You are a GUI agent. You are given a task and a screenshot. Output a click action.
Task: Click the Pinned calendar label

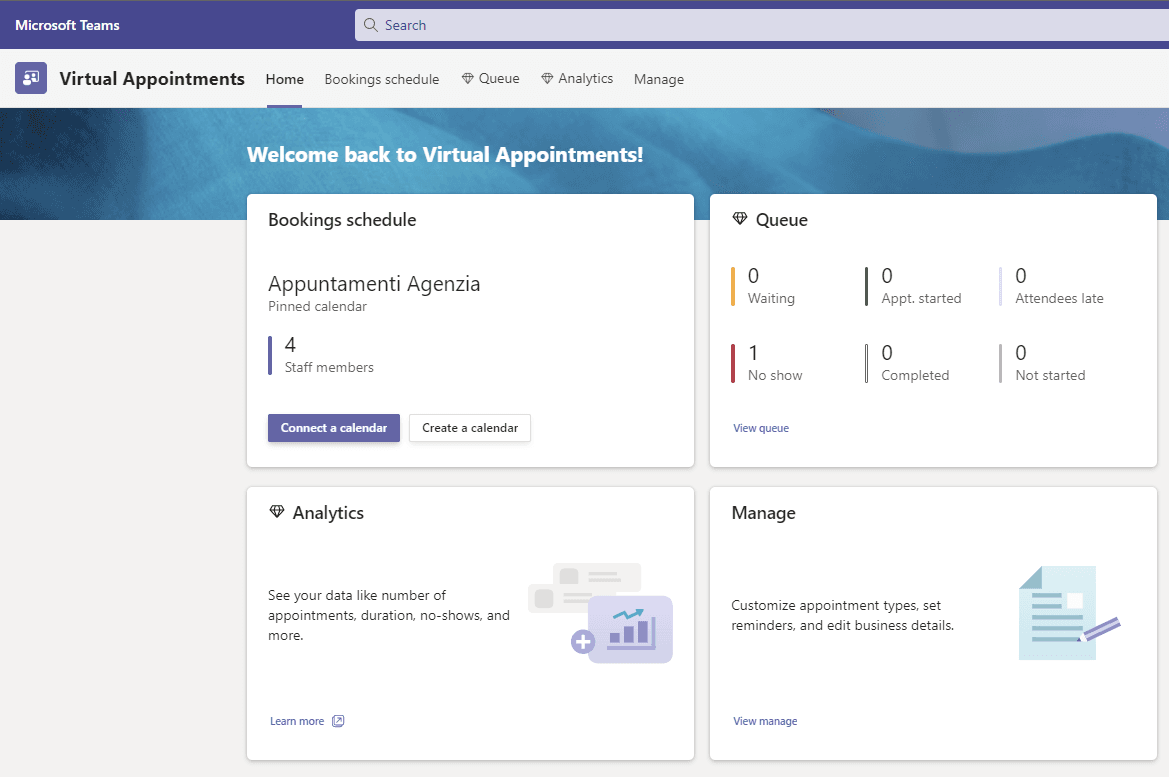coord(318,306)
